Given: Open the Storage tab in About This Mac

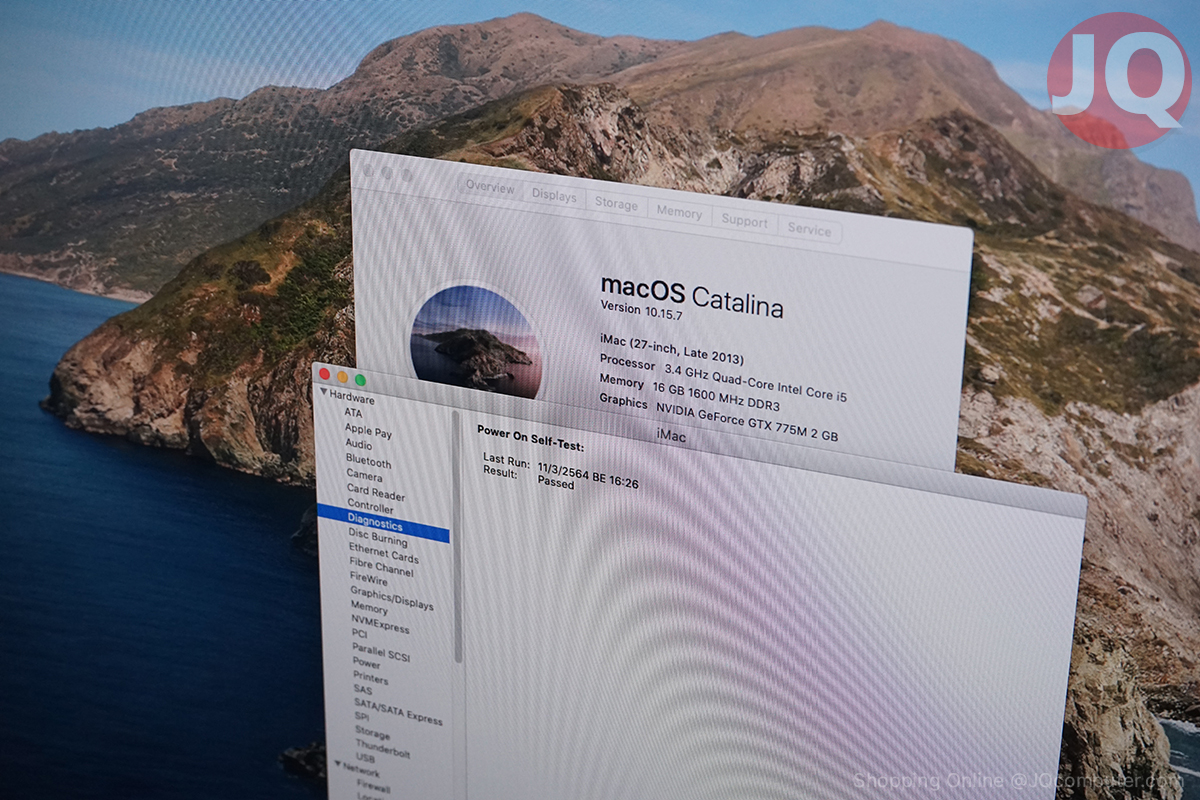Looking at the screenshot, I should pos(616,204).
